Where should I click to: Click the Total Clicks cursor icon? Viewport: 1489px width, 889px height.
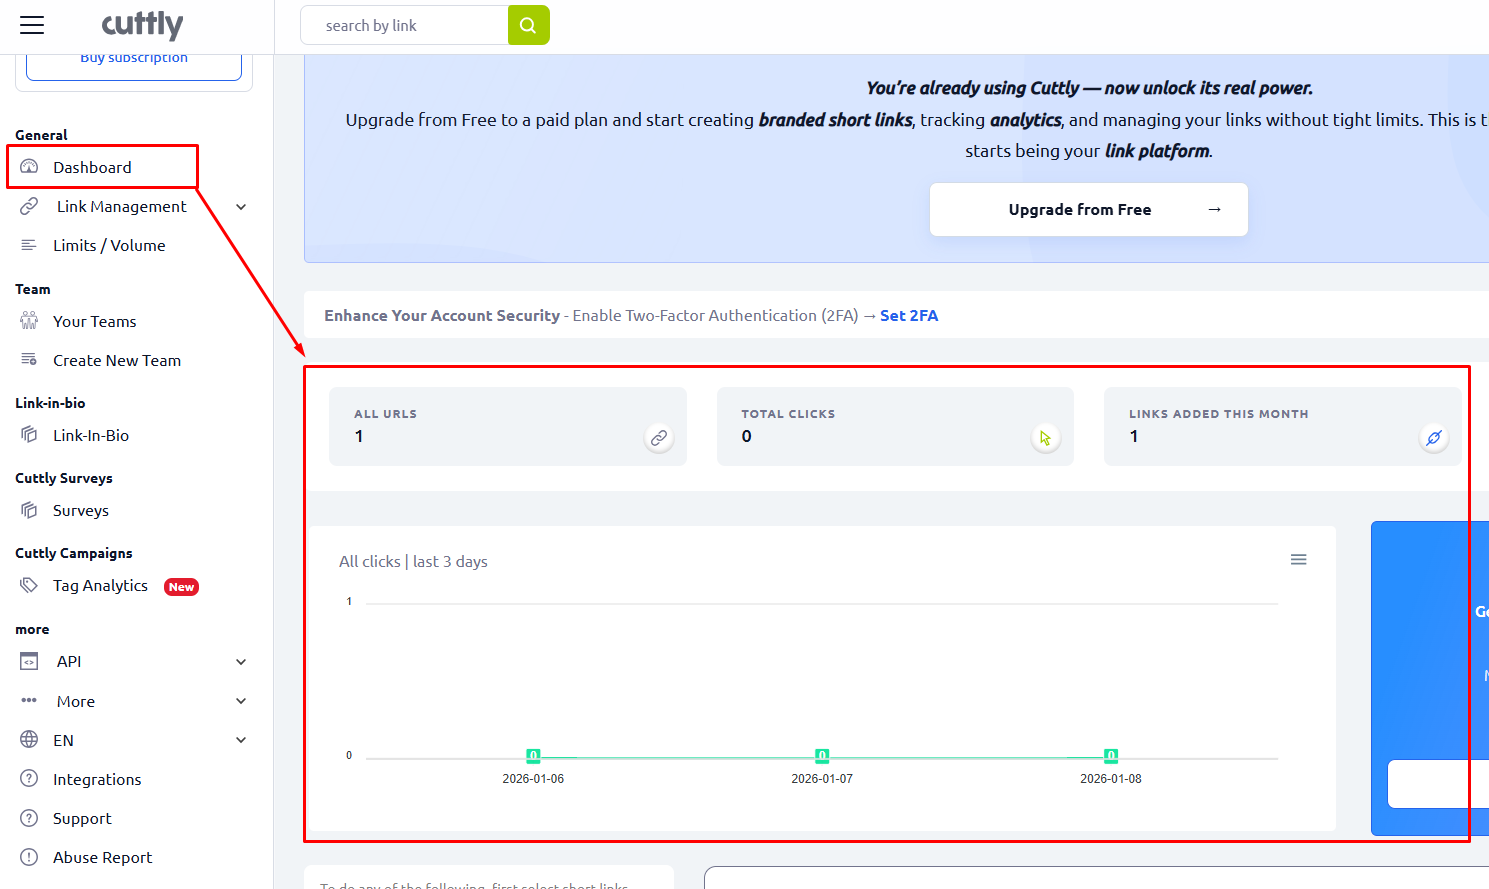1046,438
